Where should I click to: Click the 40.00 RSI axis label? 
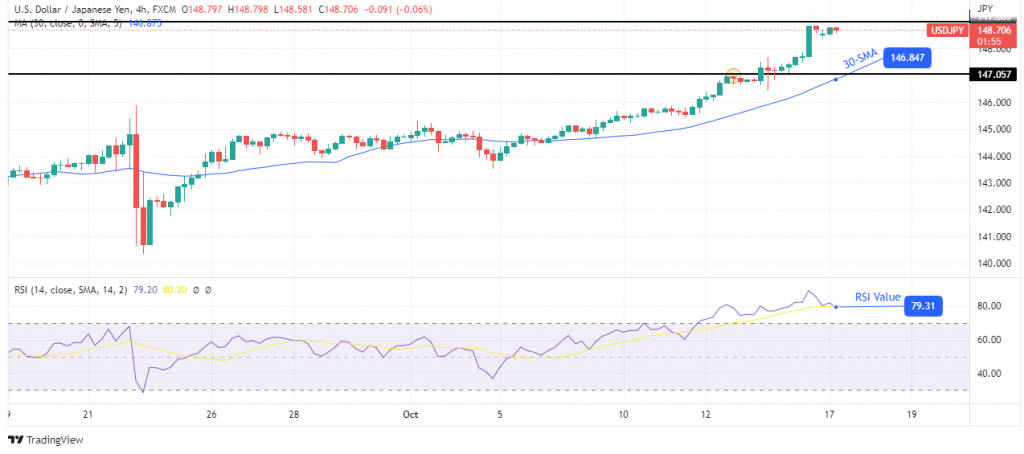pyautogui.click(x=988, y=374)
